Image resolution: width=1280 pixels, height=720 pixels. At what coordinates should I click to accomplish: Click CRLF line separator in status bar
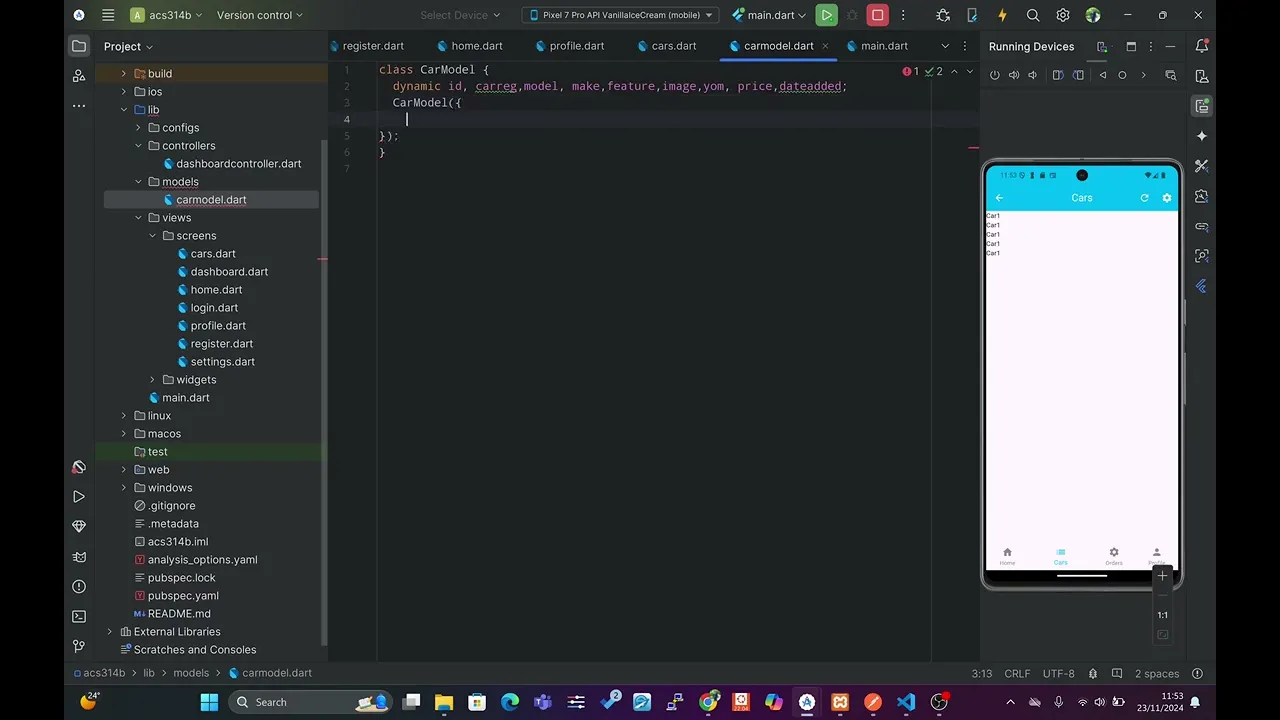[1017, 674]
